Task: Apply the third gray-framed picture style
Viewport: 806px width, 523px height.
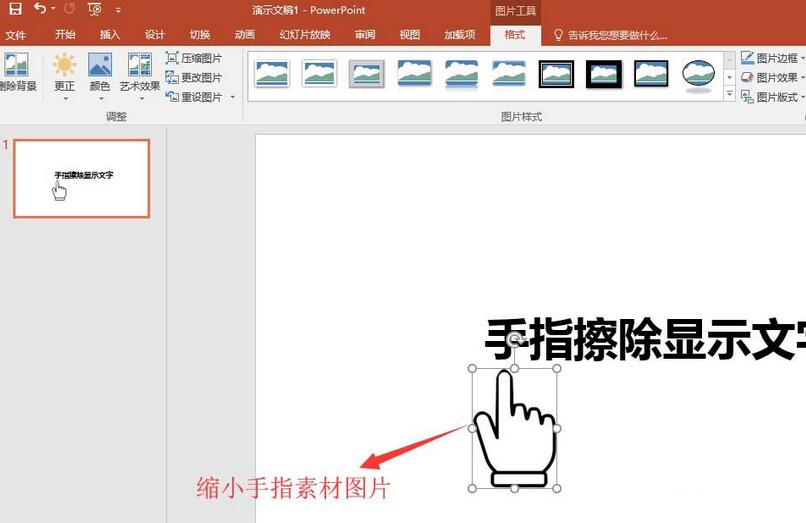Action: point(367,74)
